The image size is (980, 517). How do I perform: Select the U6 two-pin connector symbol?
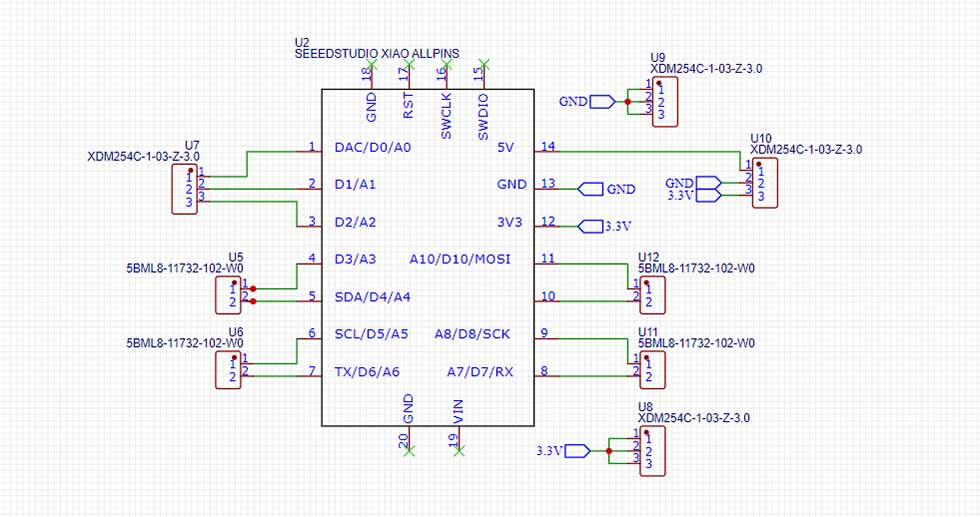pyautogui.click(x=228, y=370)
